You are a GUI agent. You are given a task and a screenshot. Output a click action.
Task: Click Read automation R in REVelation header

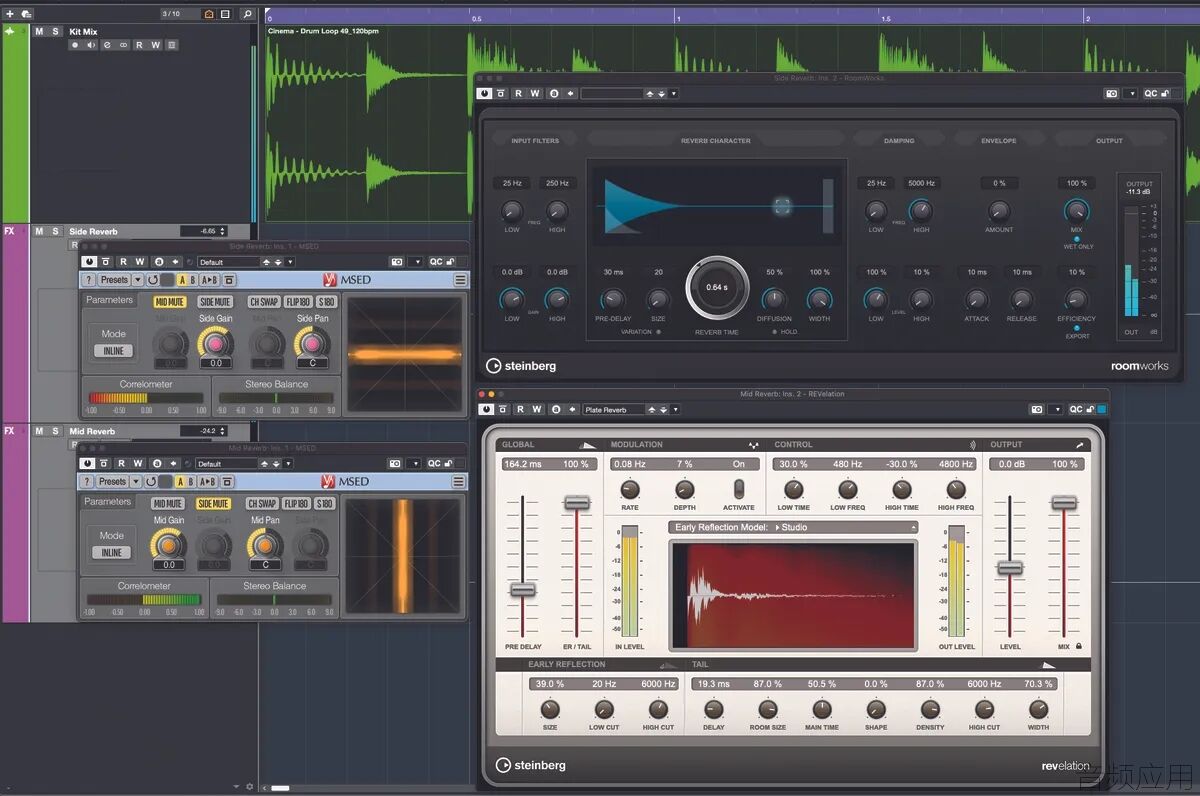pos(519,409)
